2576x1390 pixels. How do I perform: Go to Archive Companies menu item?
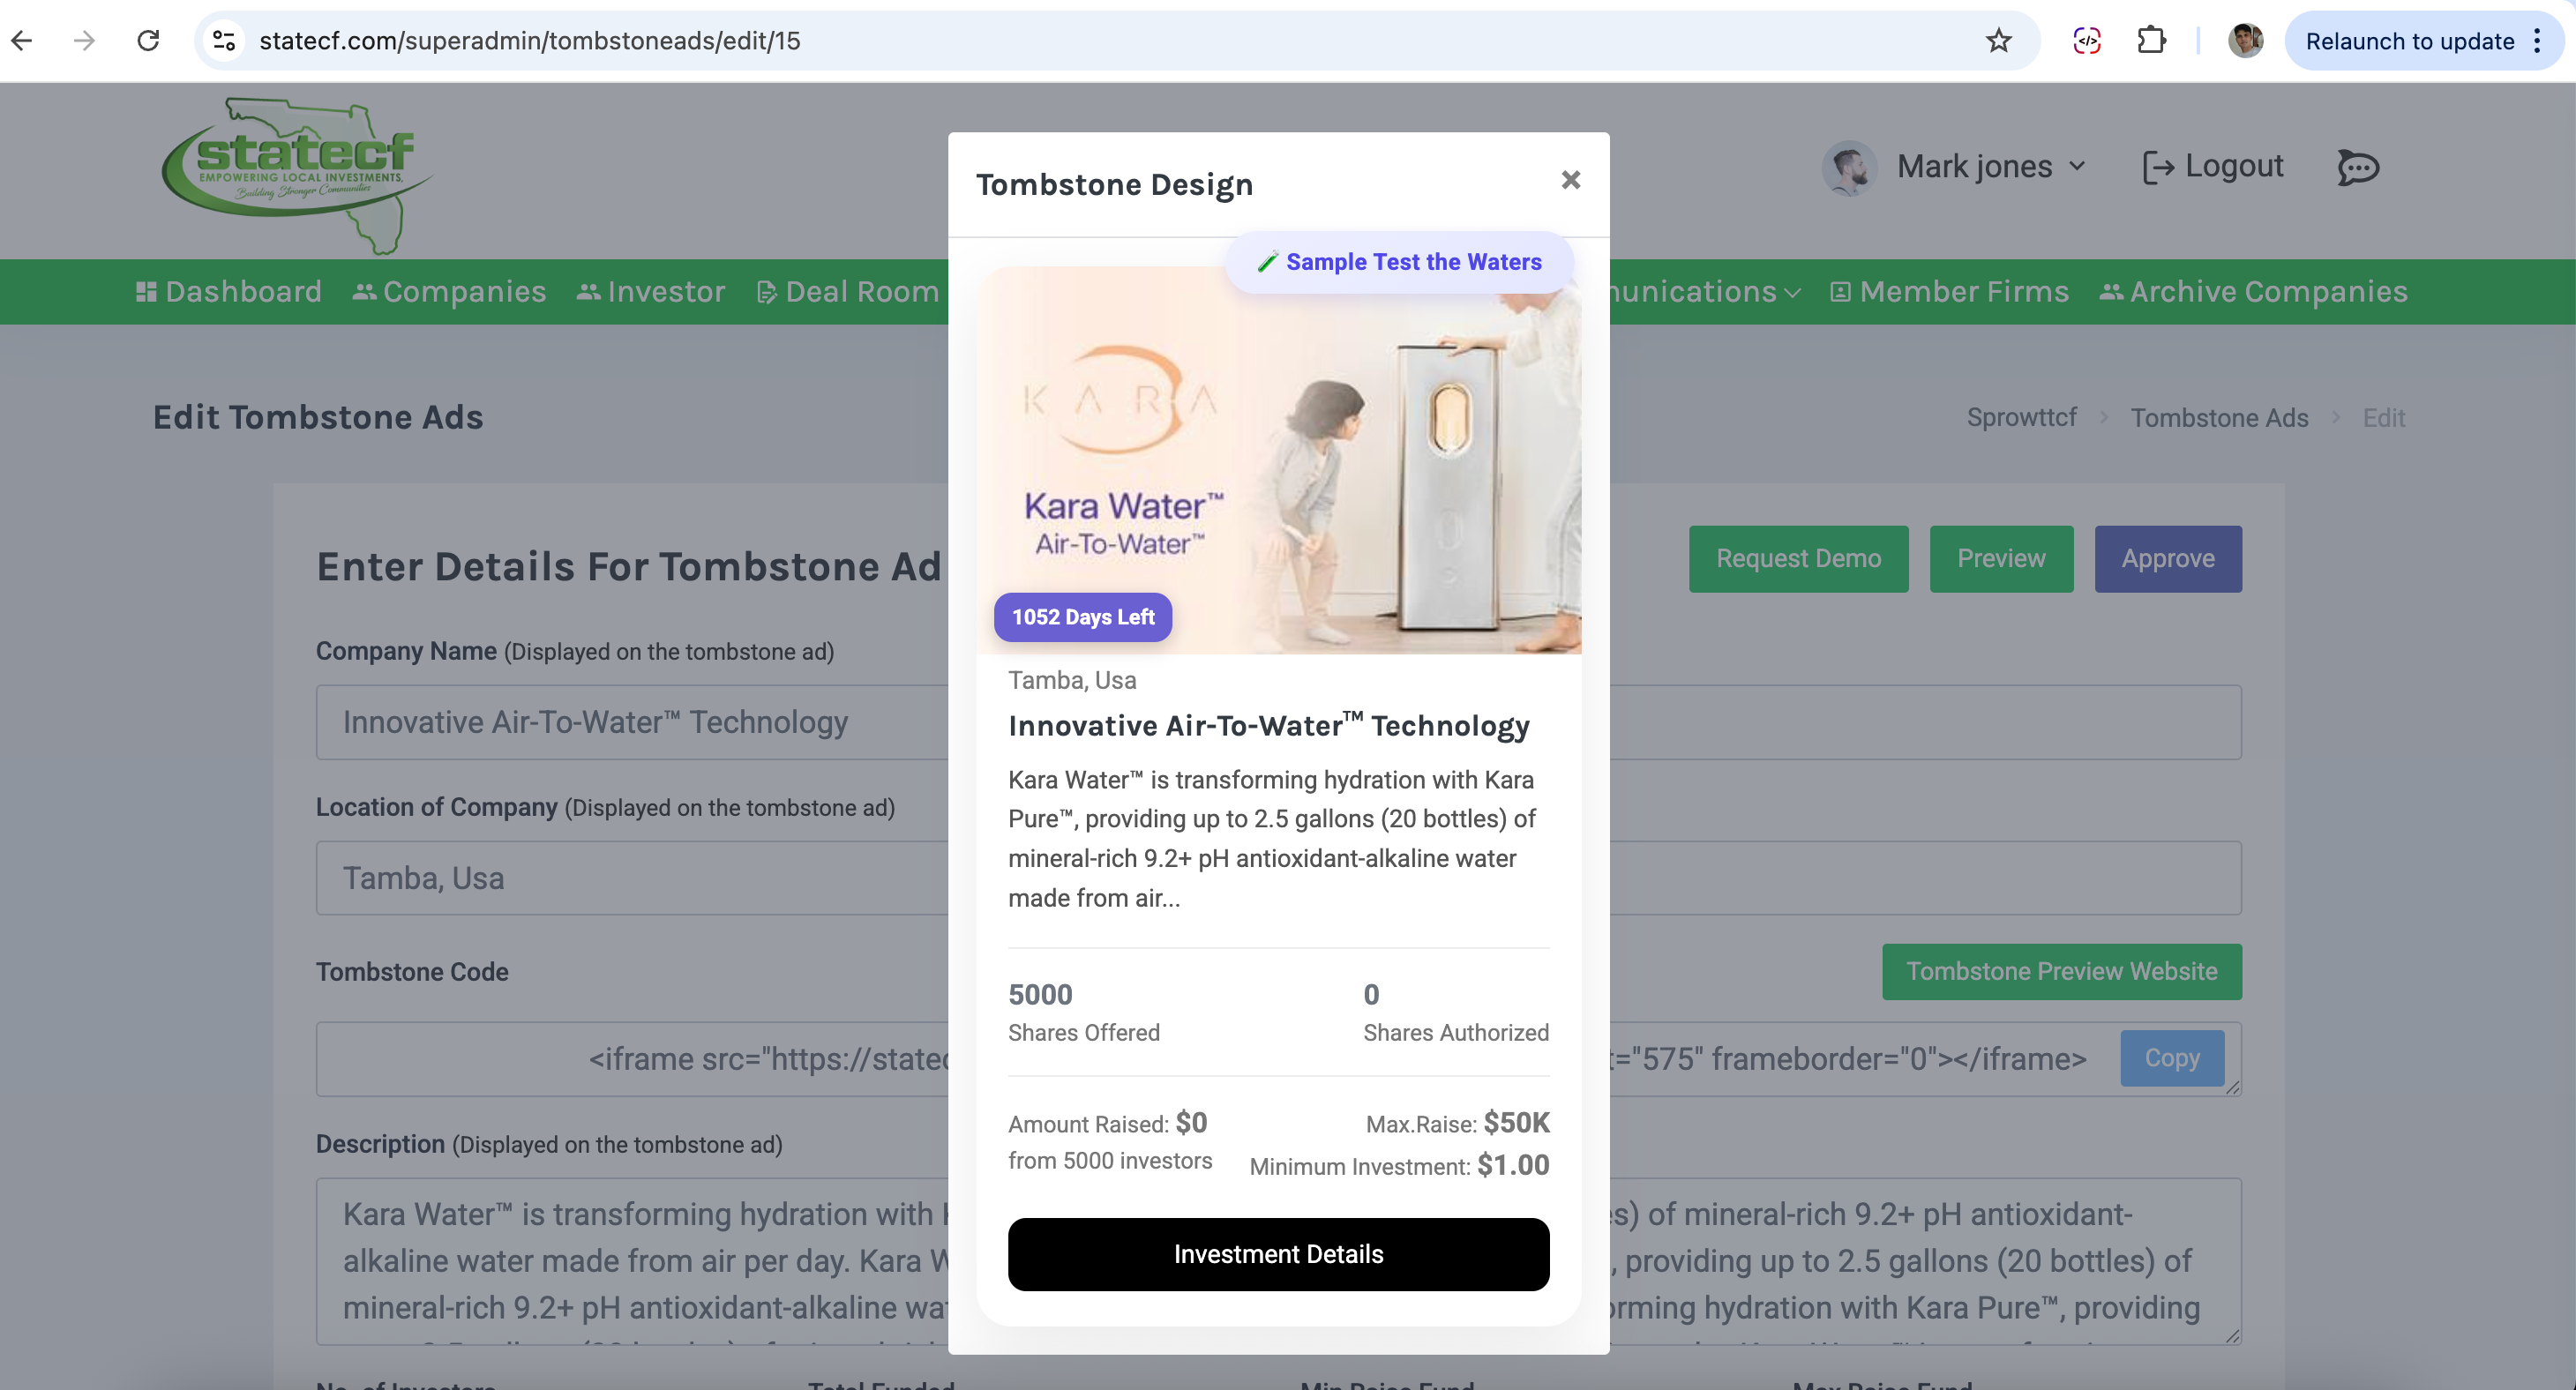[2253, 292]
